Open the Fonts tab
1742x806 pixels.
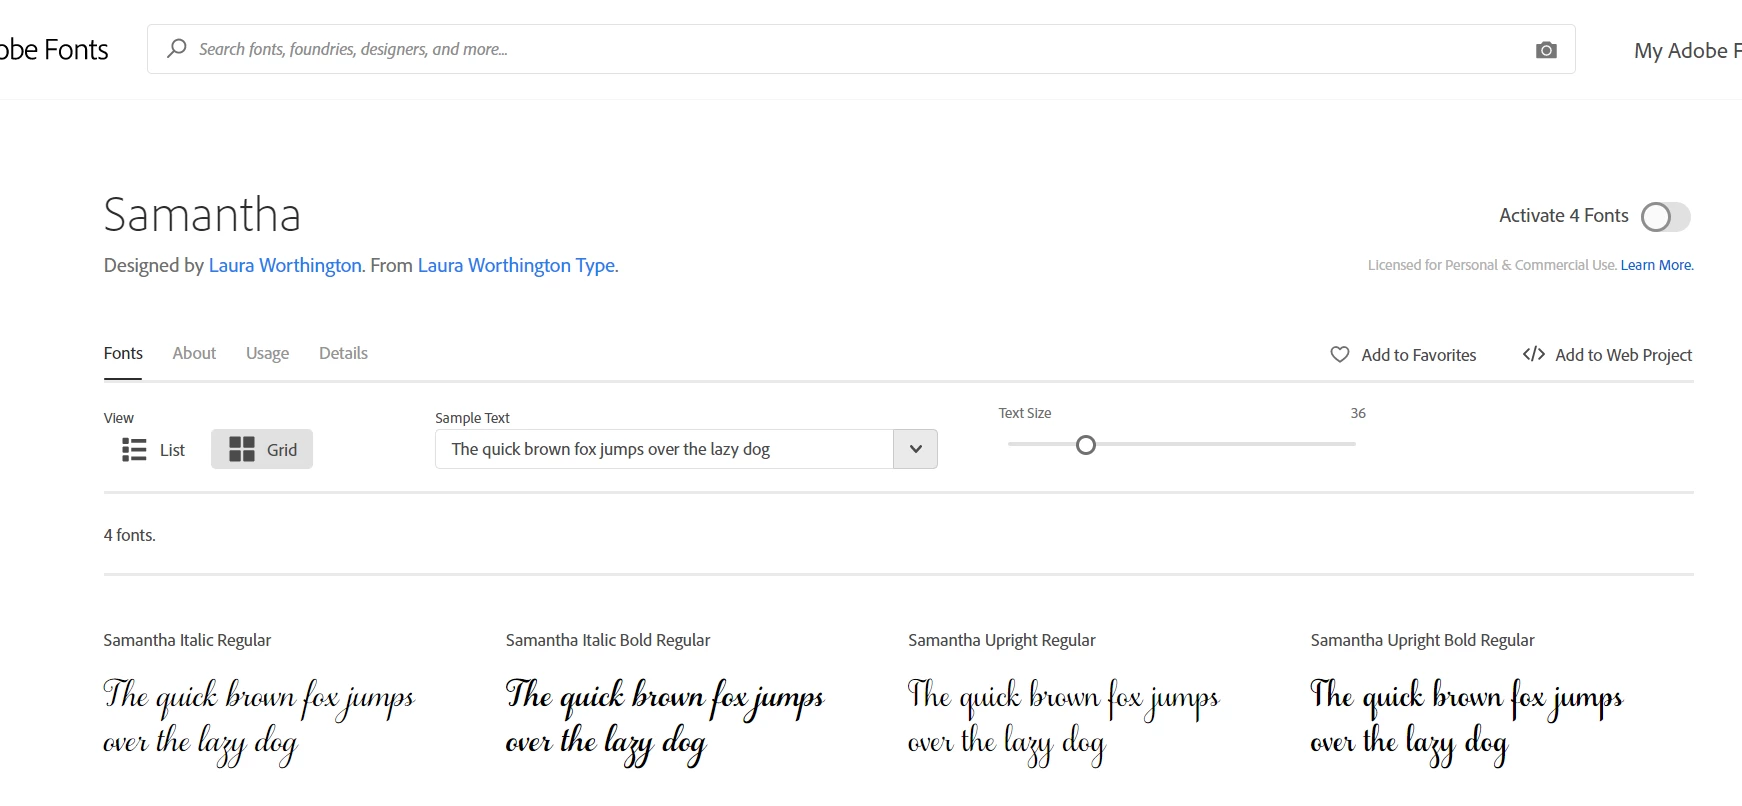pos(123,353)
